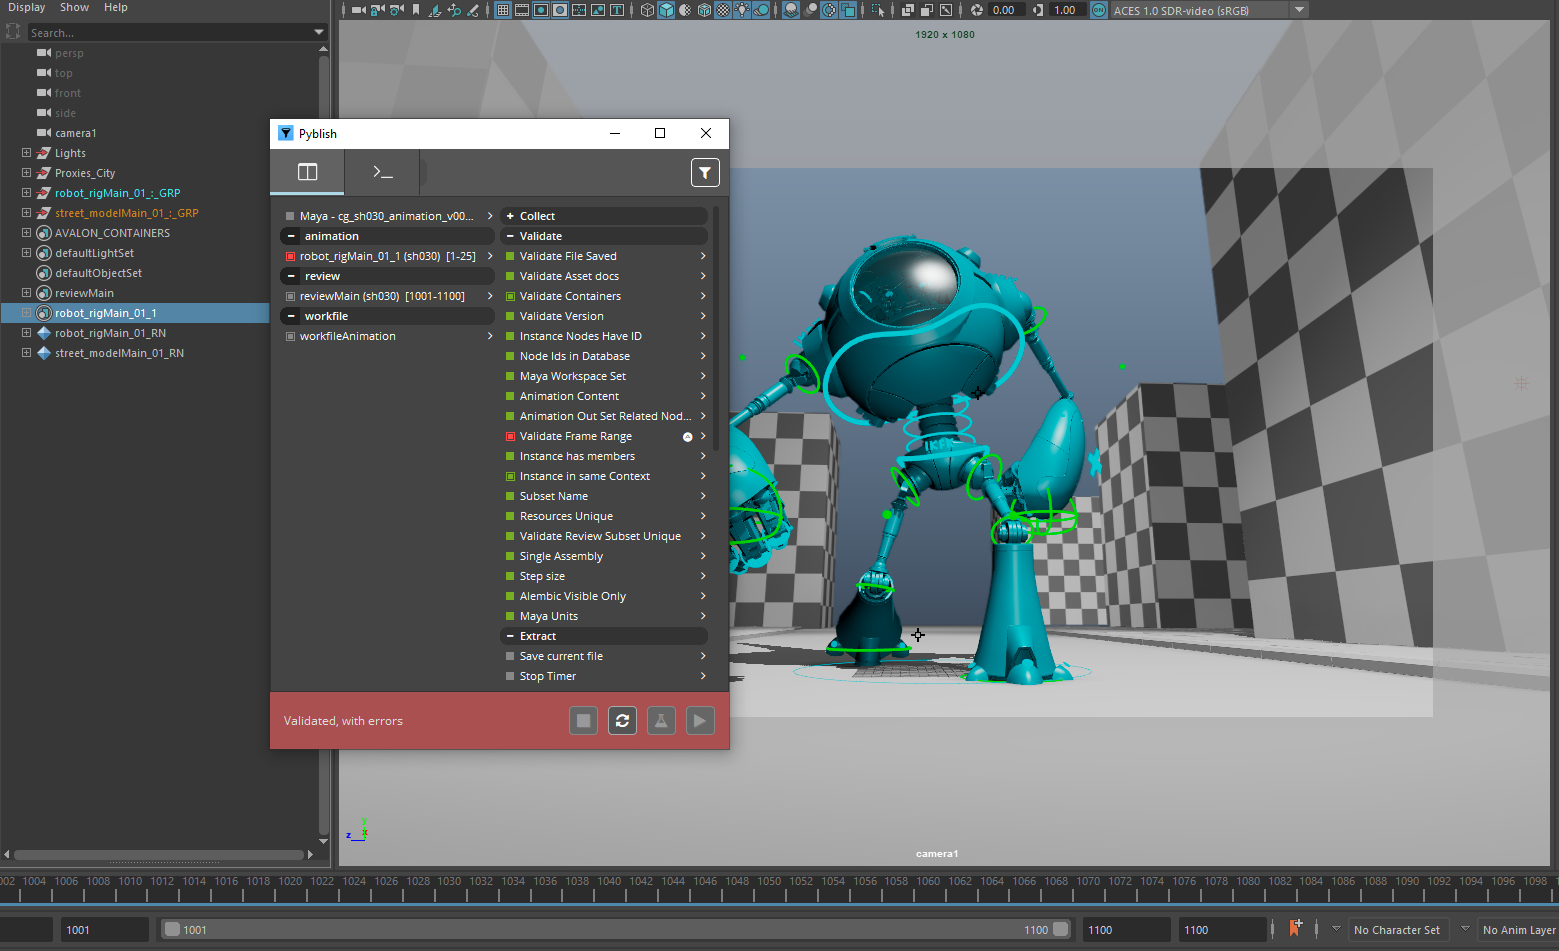The height and width of the screenshot is (951, 1559).
Task: Disable the Validate File Saved plugin checkbox
Action: 511,255
